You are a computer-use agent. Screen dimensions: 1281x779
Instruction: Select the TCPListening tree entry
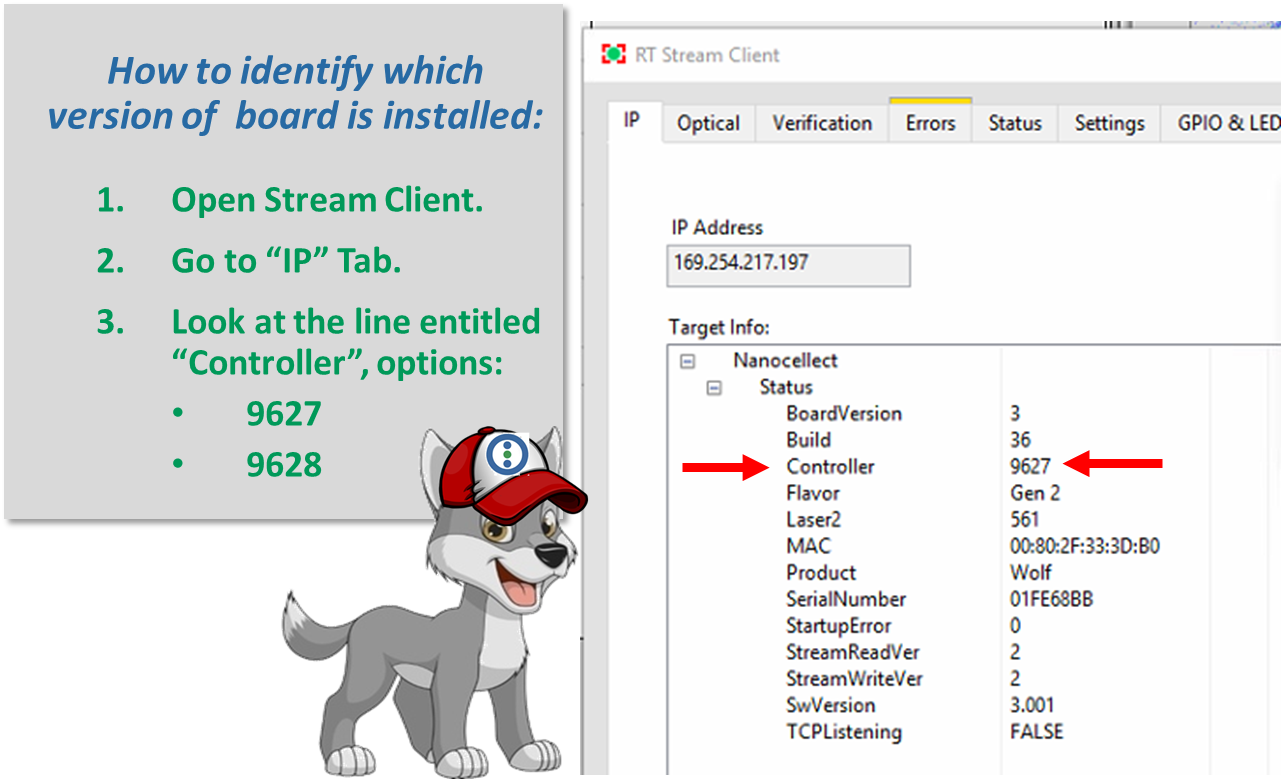(843, 732)
